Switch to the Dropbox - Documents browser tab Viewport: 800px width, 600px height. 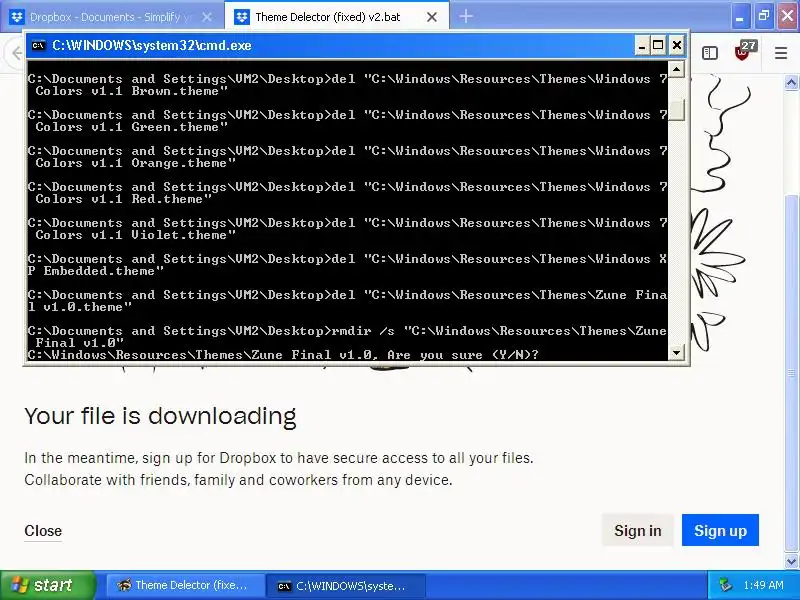coord(112,17)
